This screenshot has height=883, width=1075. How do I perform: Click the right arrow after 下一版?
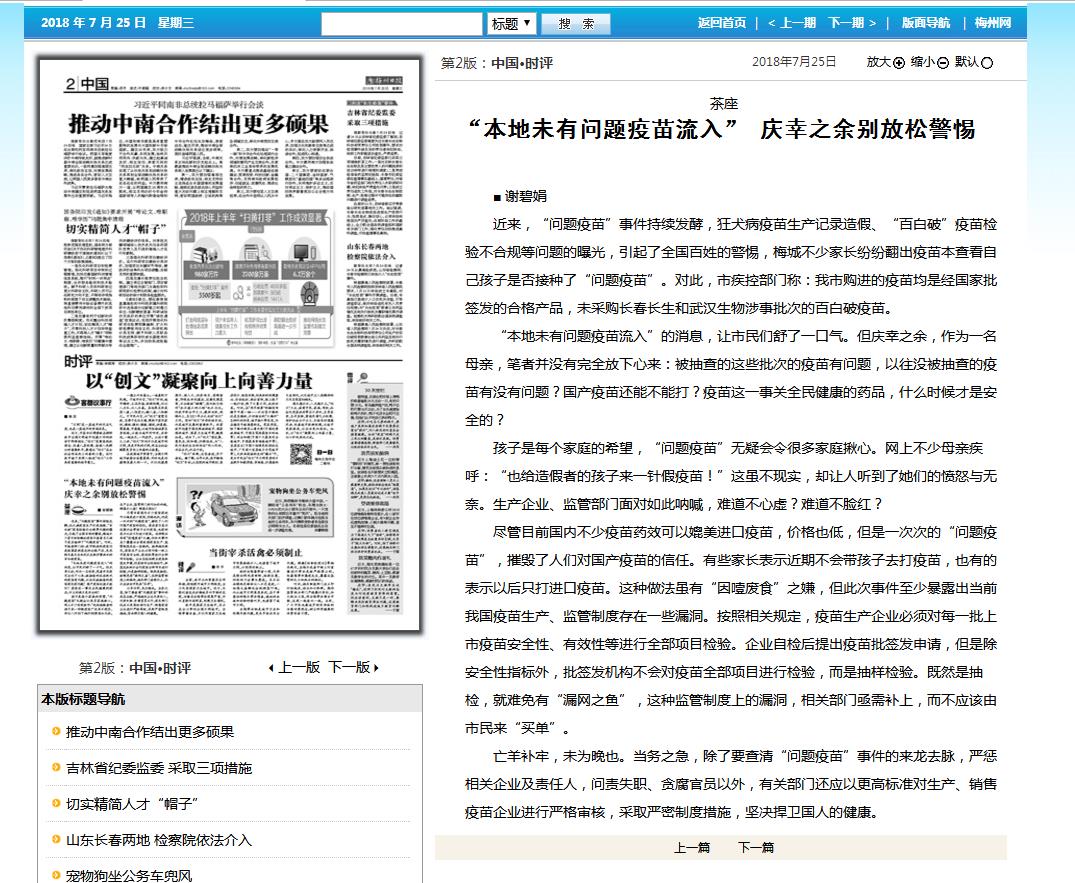(376, 668)
